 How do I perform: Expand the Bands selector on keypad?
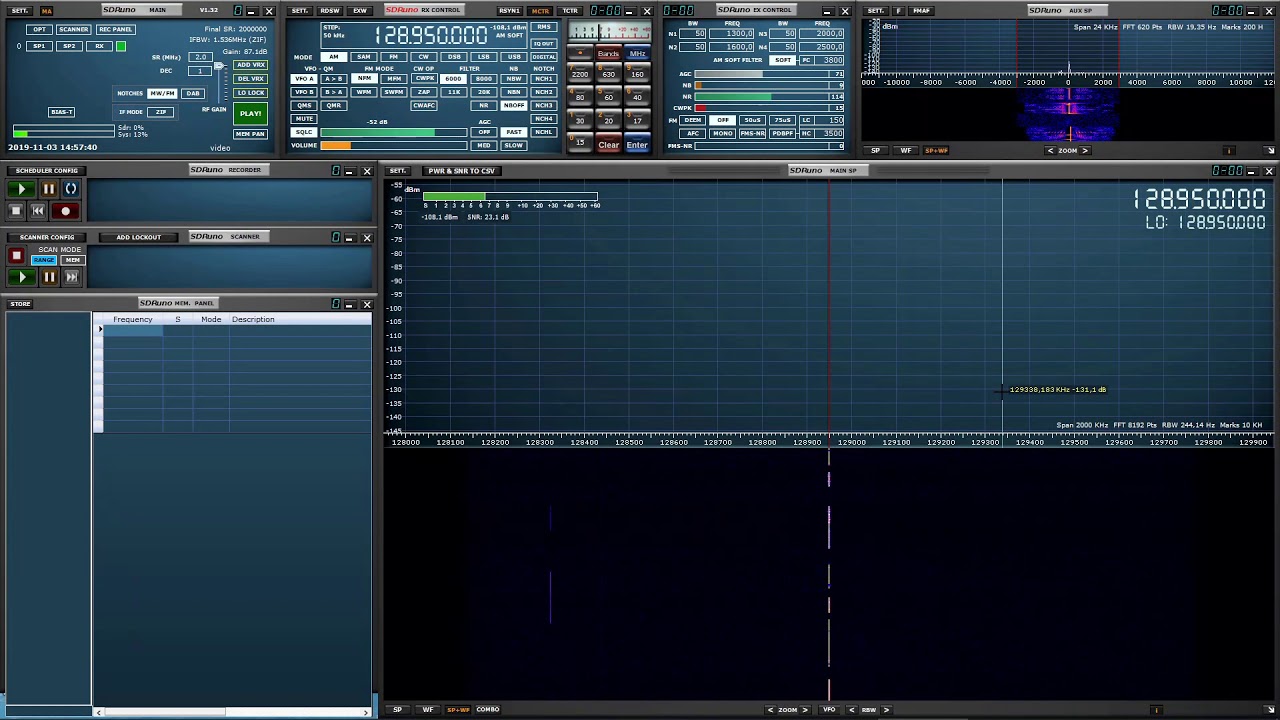[x=608, y=53]
